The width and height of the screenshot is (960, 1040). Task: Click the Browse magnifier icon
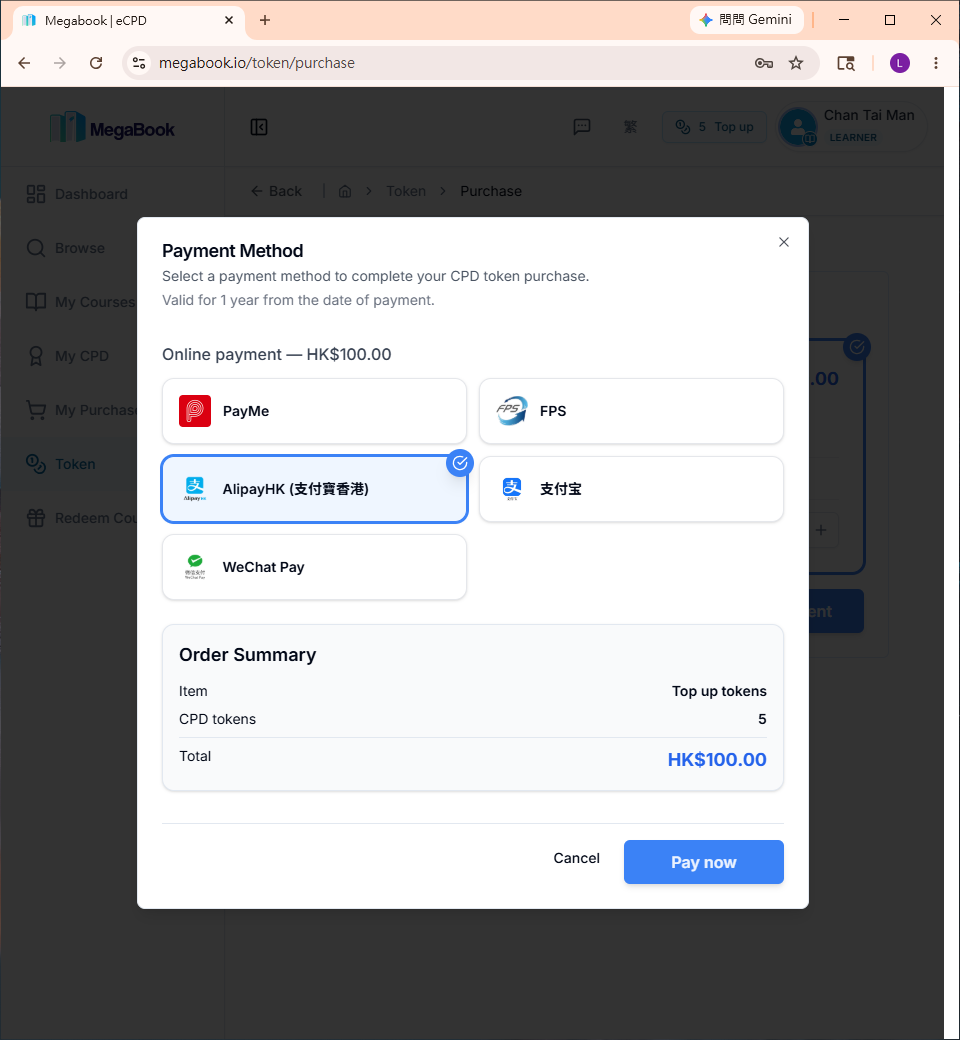click(x=36, y=248)
